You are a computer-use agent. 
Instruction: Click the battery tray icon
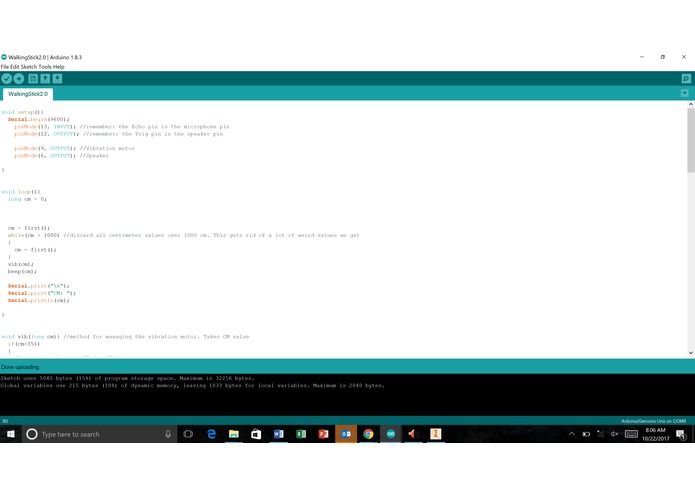586,434
